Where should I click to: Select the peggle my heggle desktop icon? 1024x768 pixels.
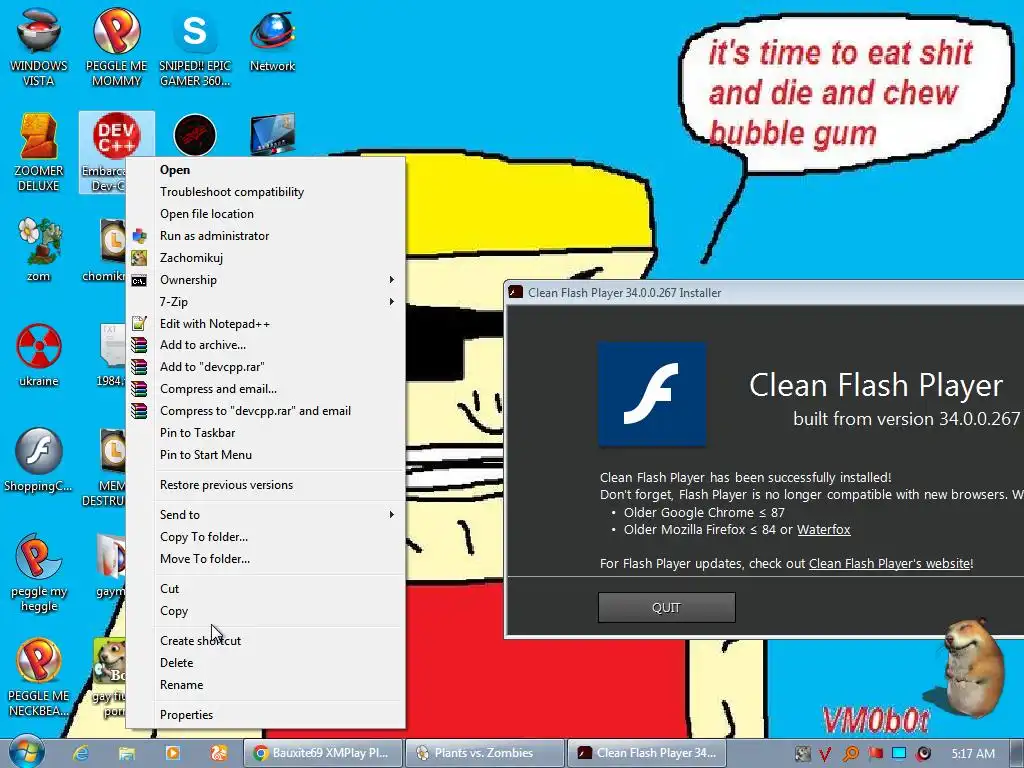click(x=39, y=572)
